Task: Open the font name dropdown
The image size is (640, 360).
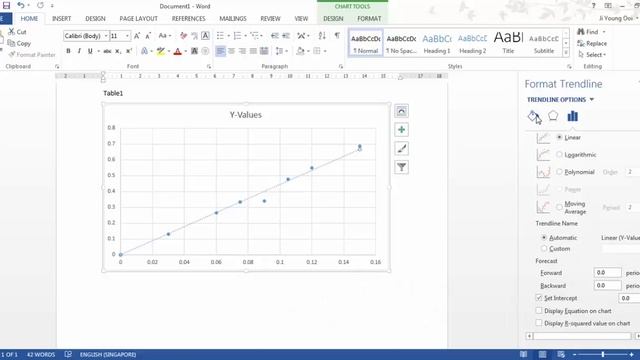Action: click(x=106, y=36)
